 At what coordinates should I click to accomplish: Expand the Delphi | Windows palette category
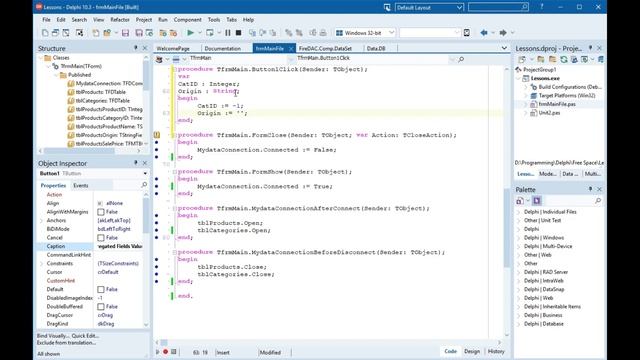pyautogui.click(x=519, y=238)
